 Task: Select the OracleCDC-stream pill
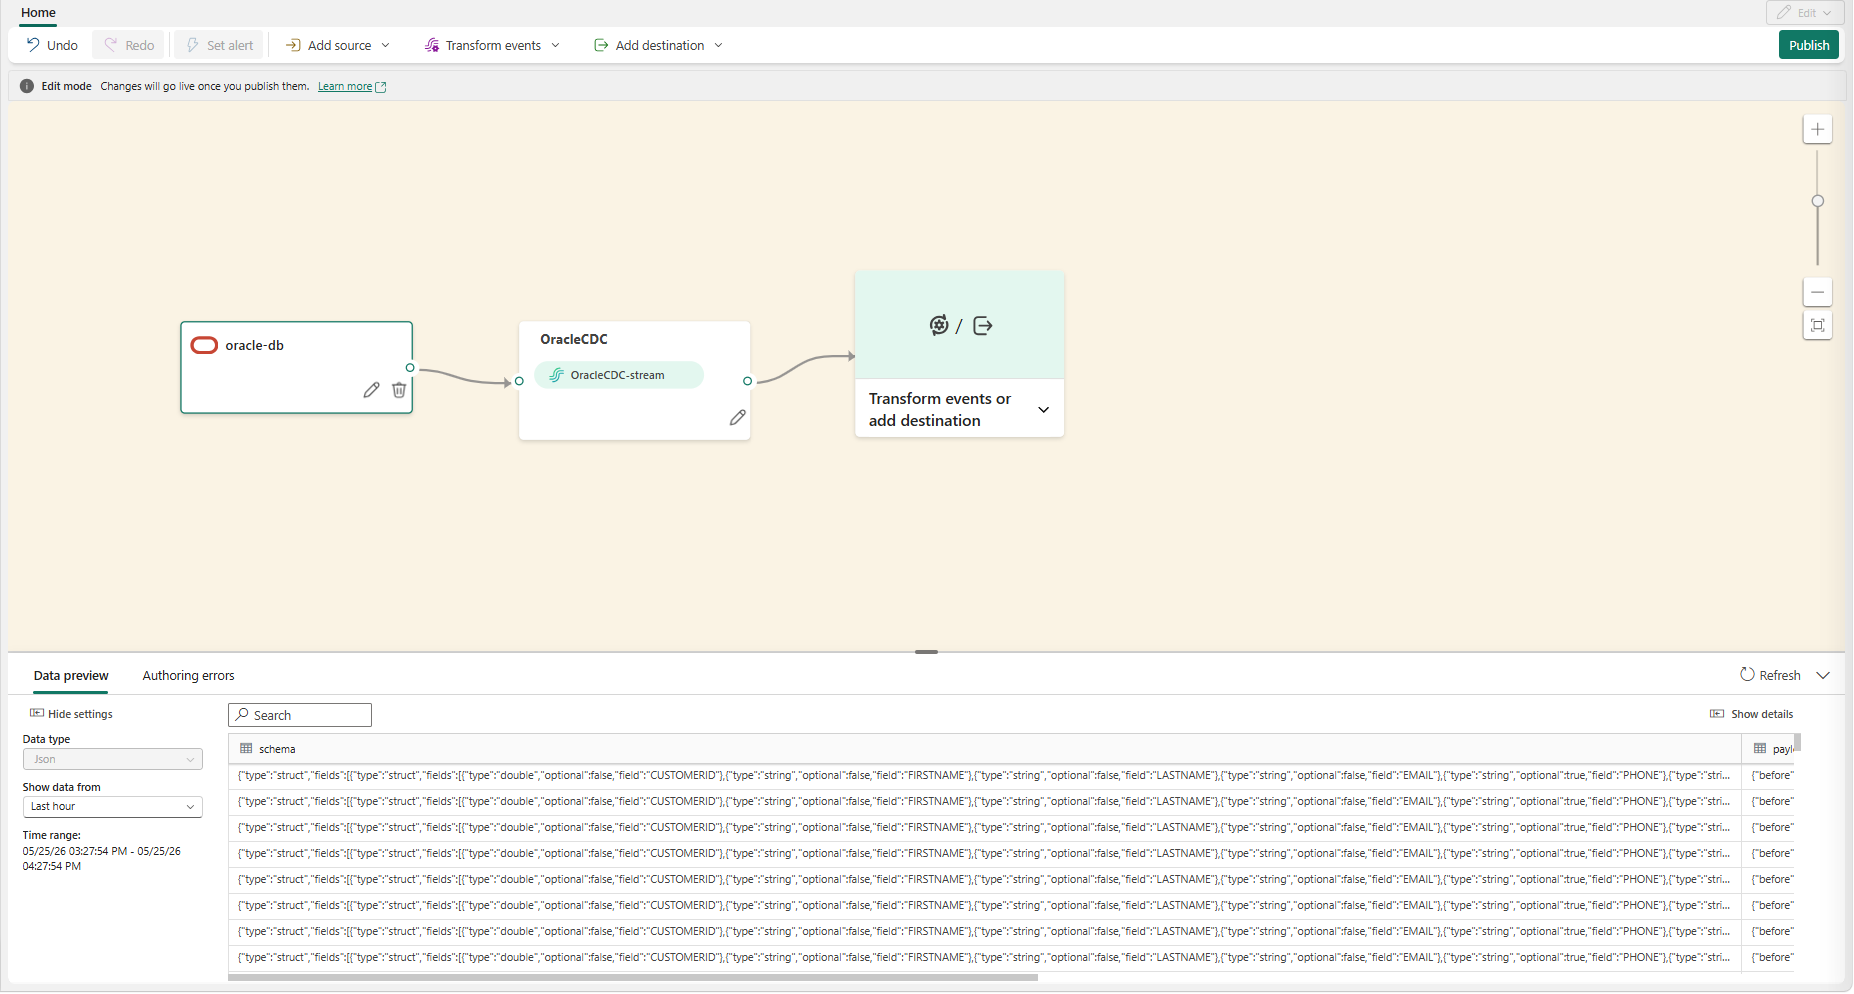[619, 375]
